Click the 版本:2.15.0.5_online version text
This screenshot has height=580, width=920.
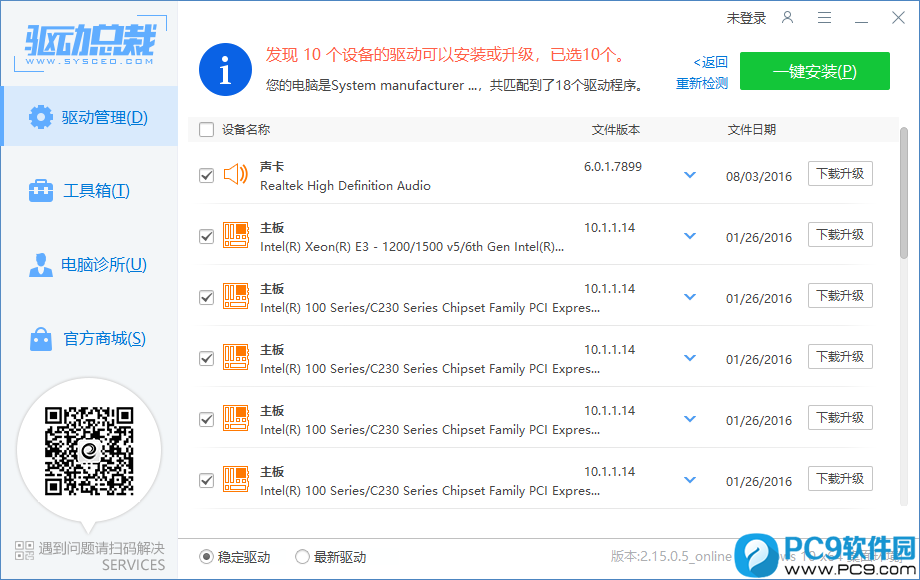click(671, 556)
